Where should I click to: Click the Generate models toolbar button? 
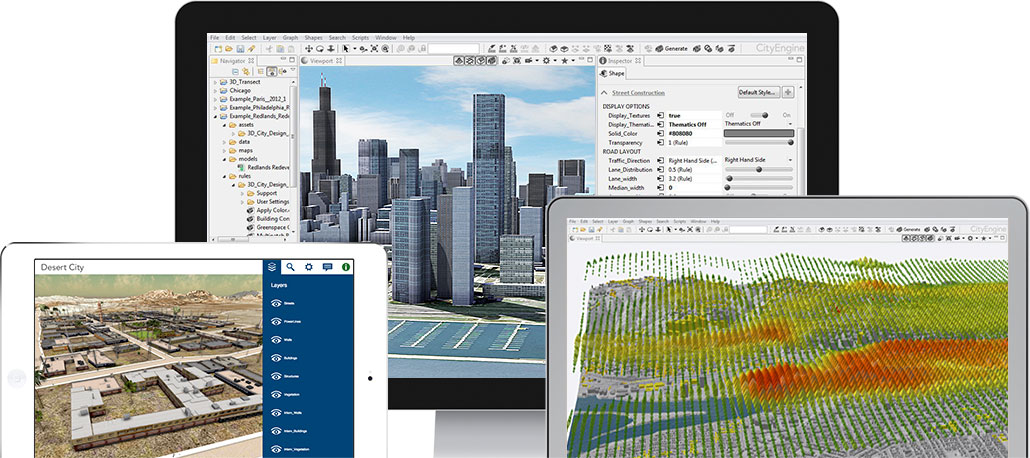(671, 48)
